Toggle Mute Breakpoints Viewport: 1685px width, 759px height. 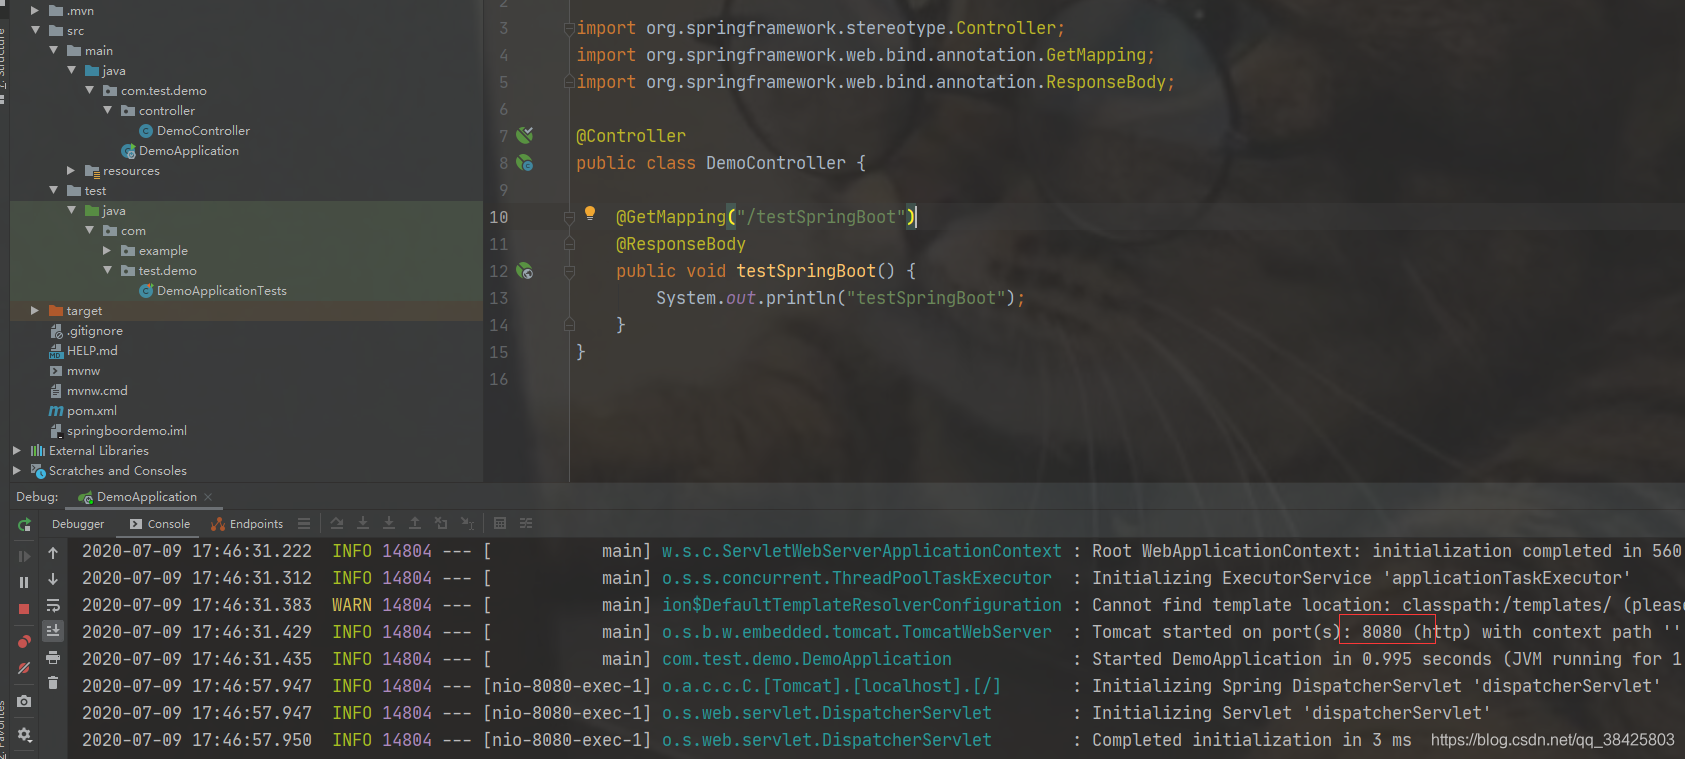click(x=25, y=667)
